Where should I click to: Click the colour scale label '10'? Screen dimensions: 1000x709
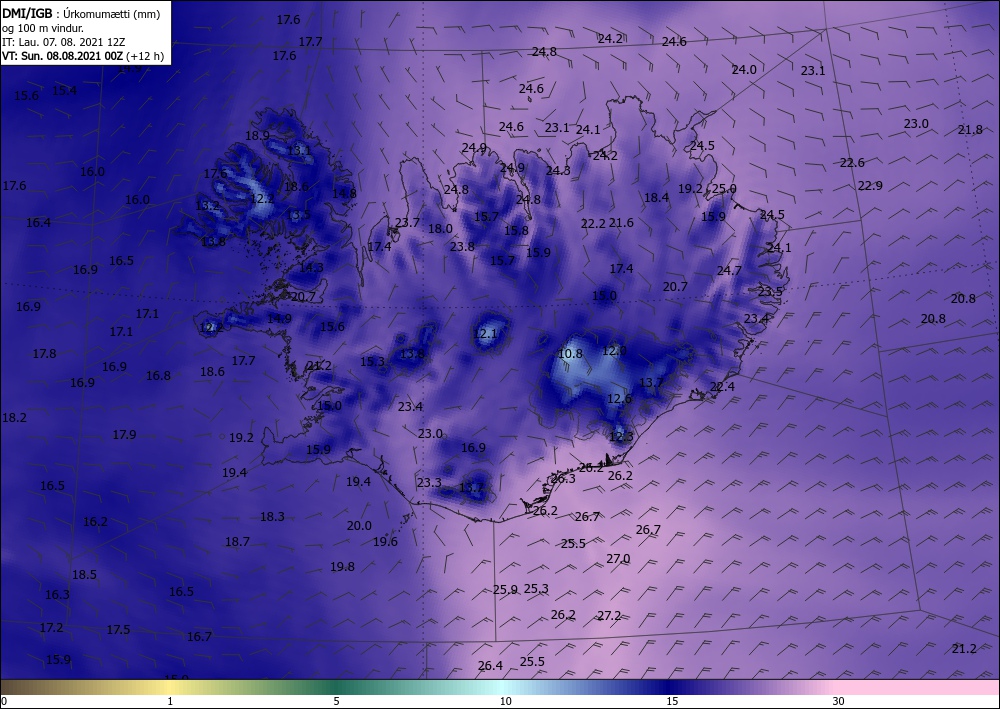pyautogui.click(x=505, y=701)
